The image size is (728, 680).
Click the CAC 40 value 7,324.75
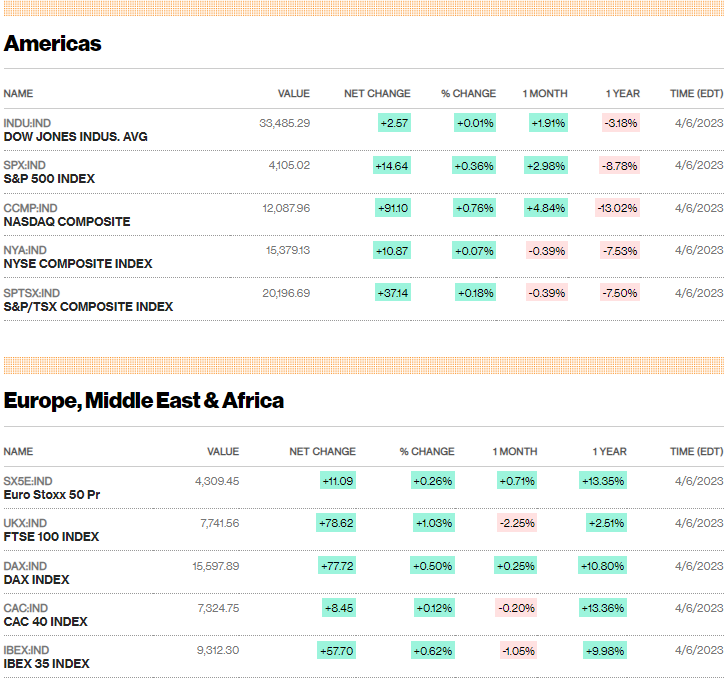coord(219,608)
